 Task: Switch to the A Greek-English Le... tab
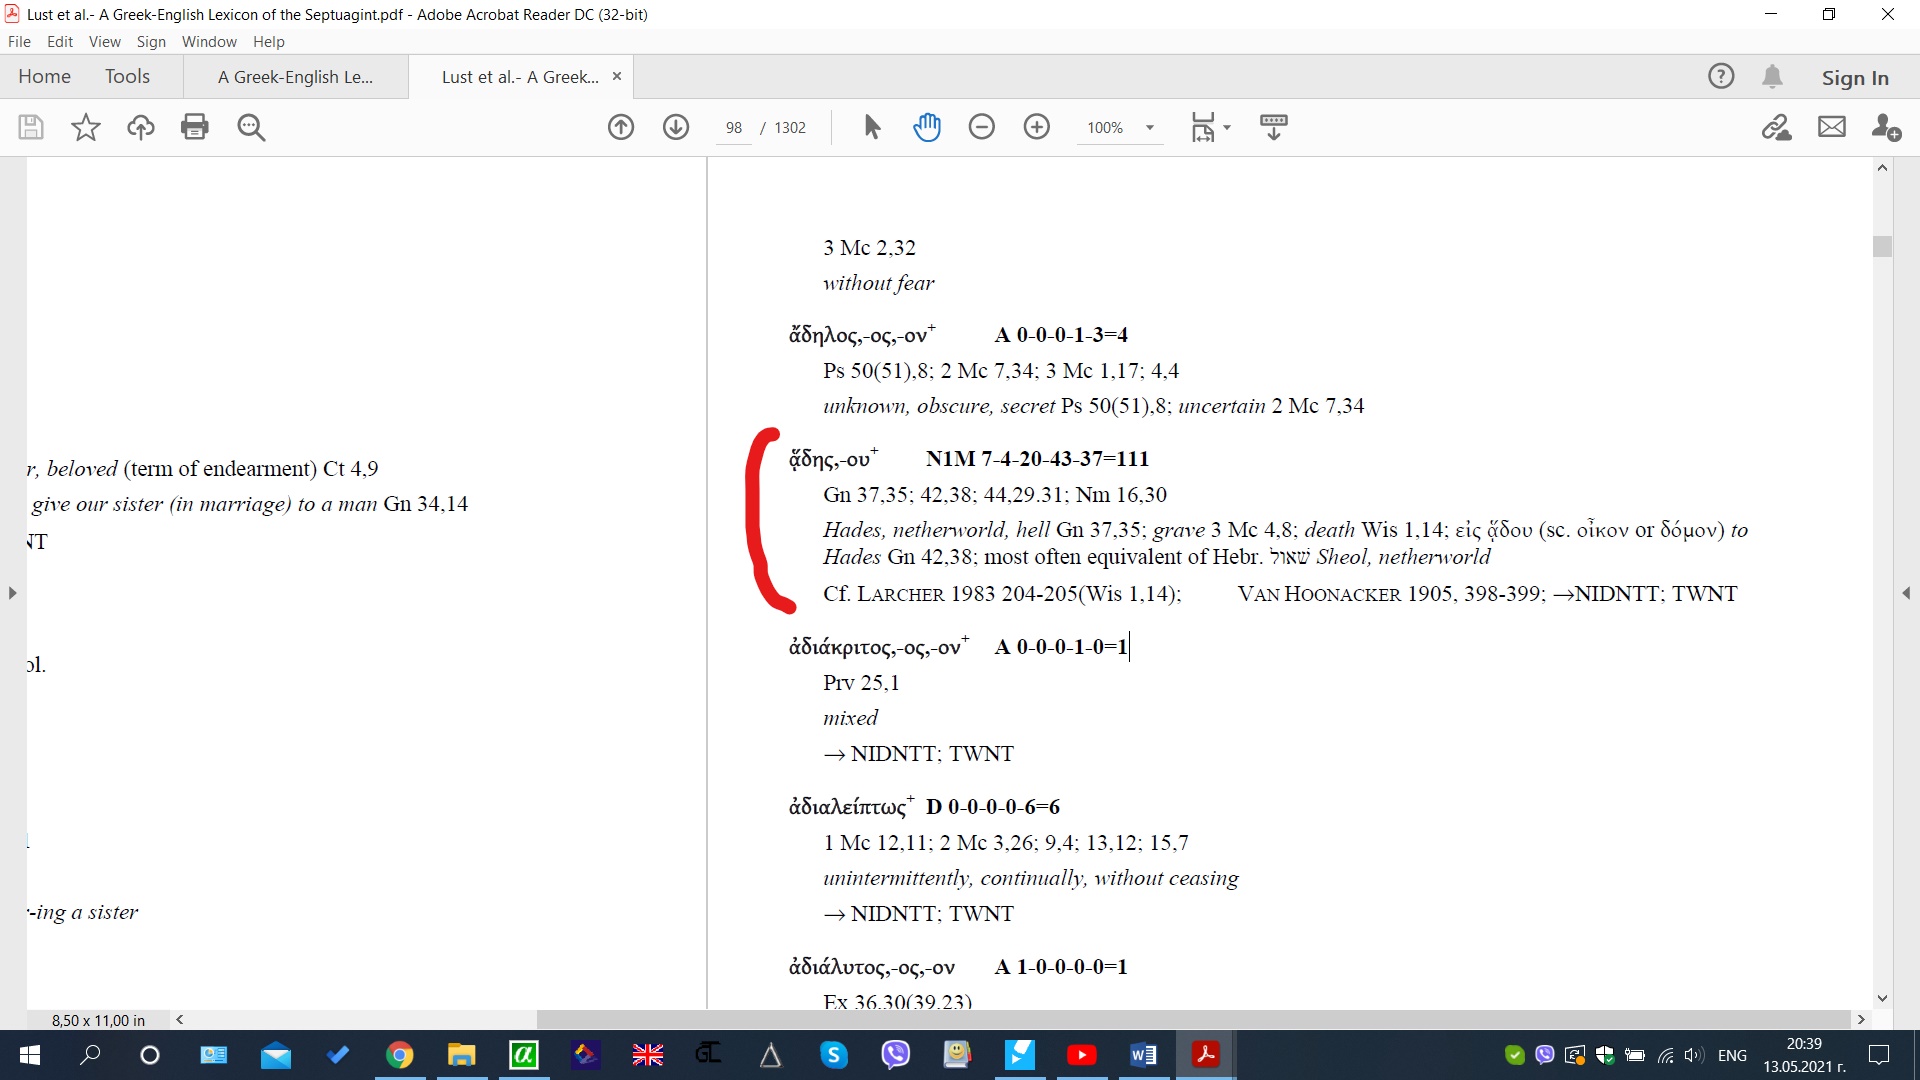[295, 77]
